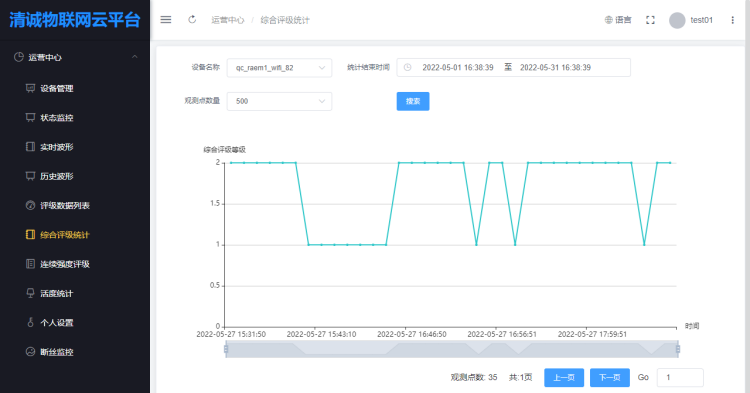Expand the 设备名称 dropdown qc_raem1_wifi_82
The height and width of the screenshot is (393, 750).
(279, 67)
